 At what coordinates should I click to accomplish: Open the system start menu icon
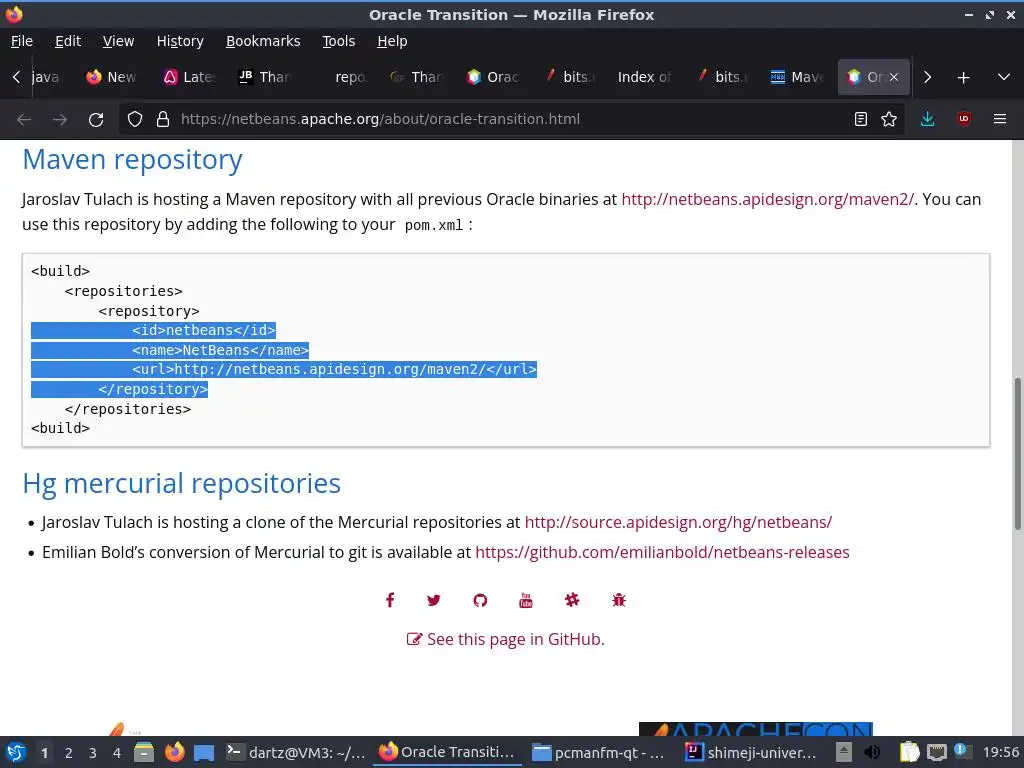(16, 753)
